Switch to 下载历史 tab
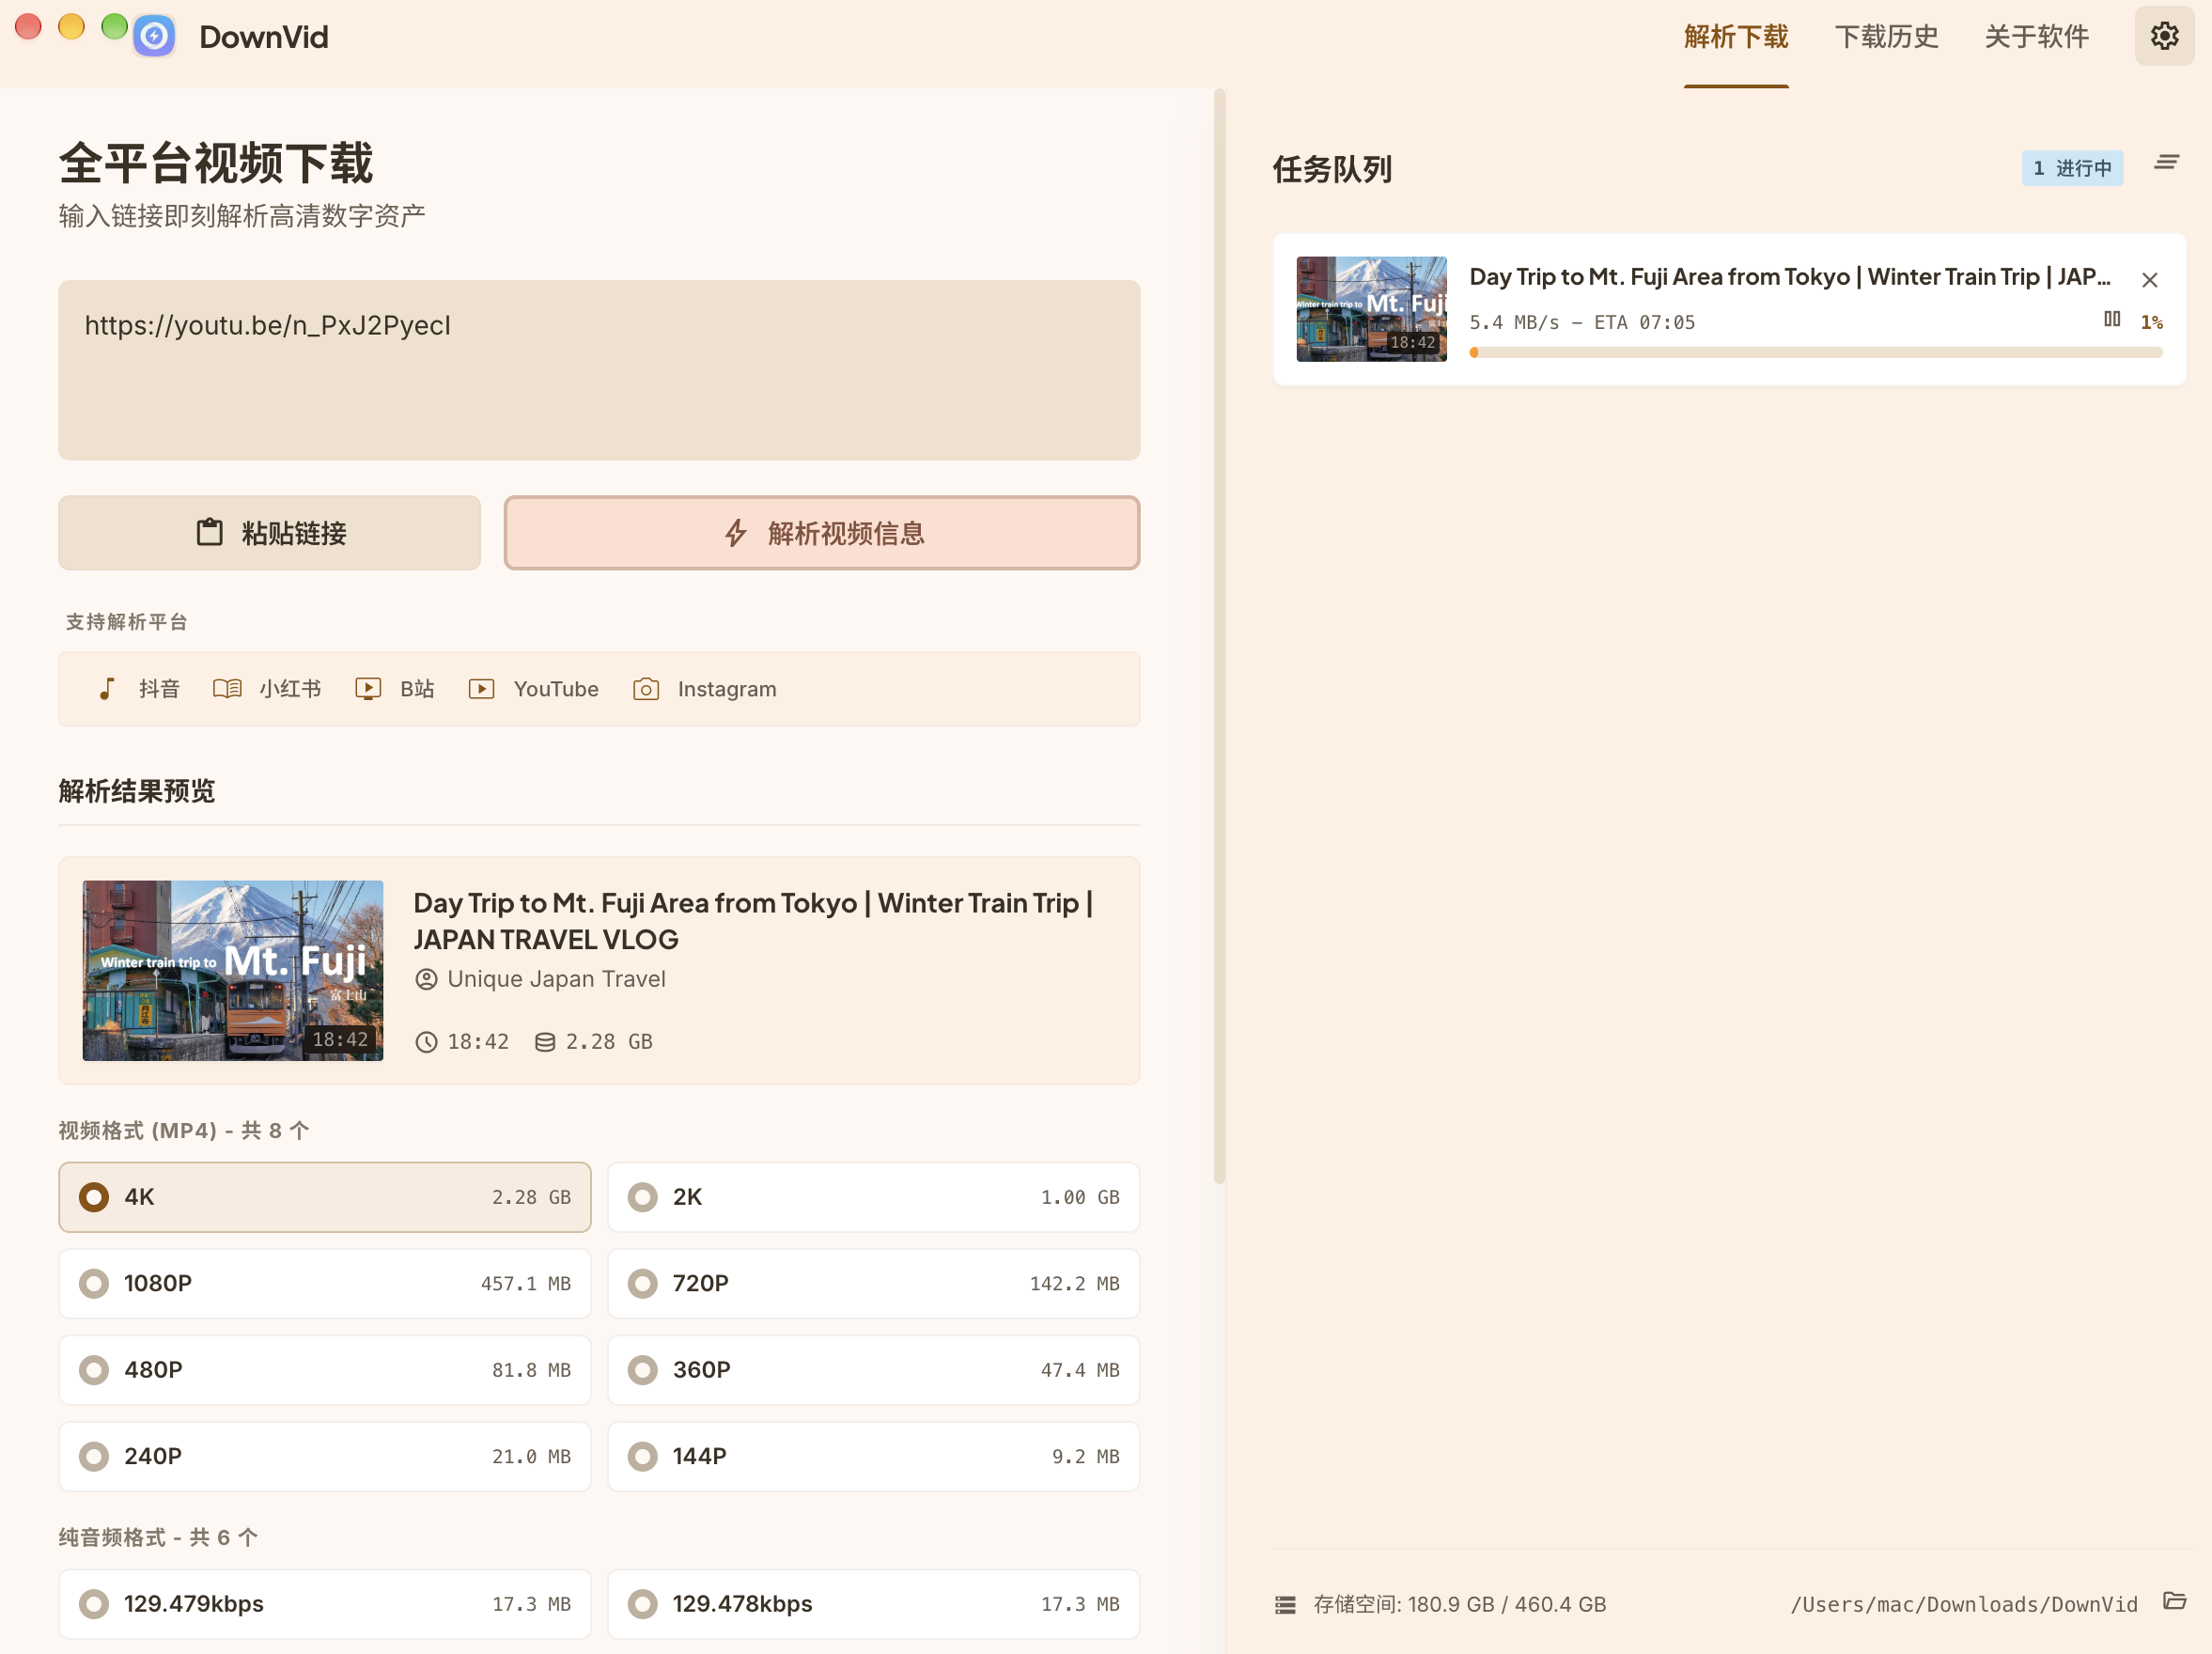Viewport: 2212px width, 1654px height. (1886, 37)
